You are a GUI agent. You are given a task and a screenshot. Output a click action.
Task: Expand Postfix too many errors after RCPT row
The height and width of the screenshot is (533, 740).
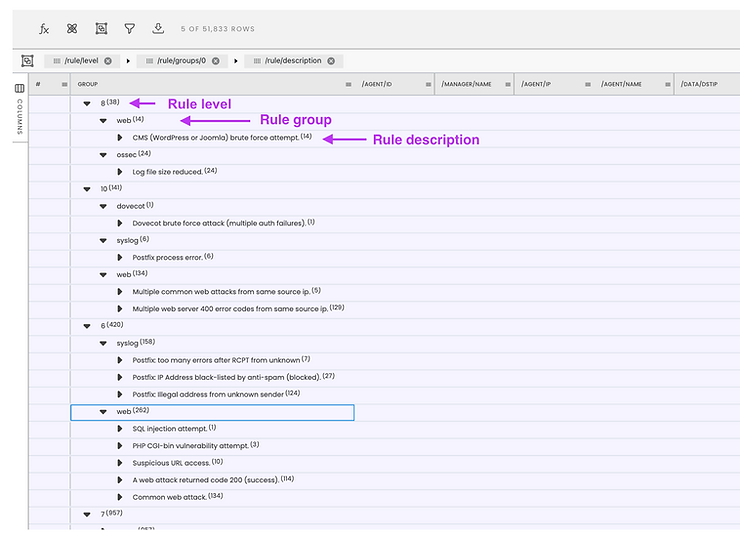(120, 360)
